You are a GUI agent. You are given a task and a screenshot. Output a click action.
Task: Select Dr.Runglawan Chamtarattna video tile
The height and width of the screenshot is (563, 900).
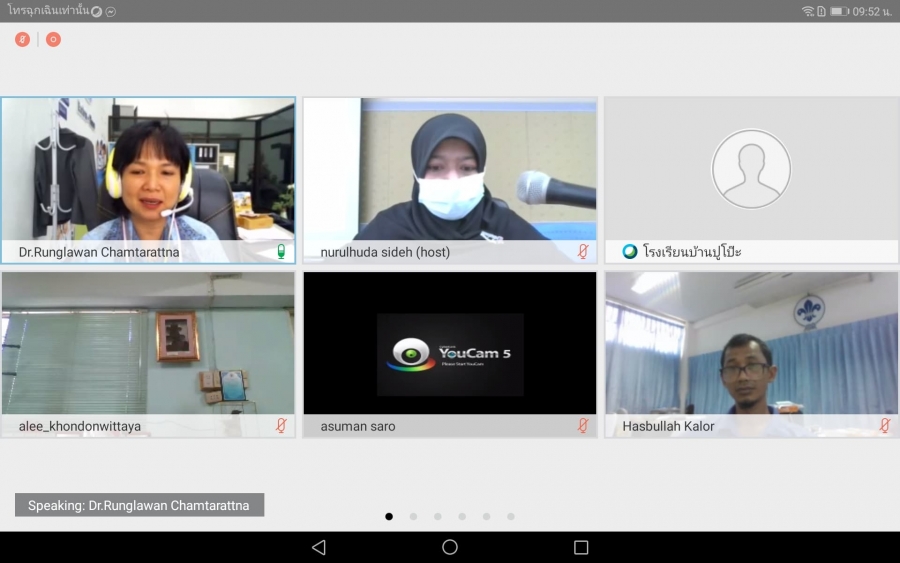point(148,170)
